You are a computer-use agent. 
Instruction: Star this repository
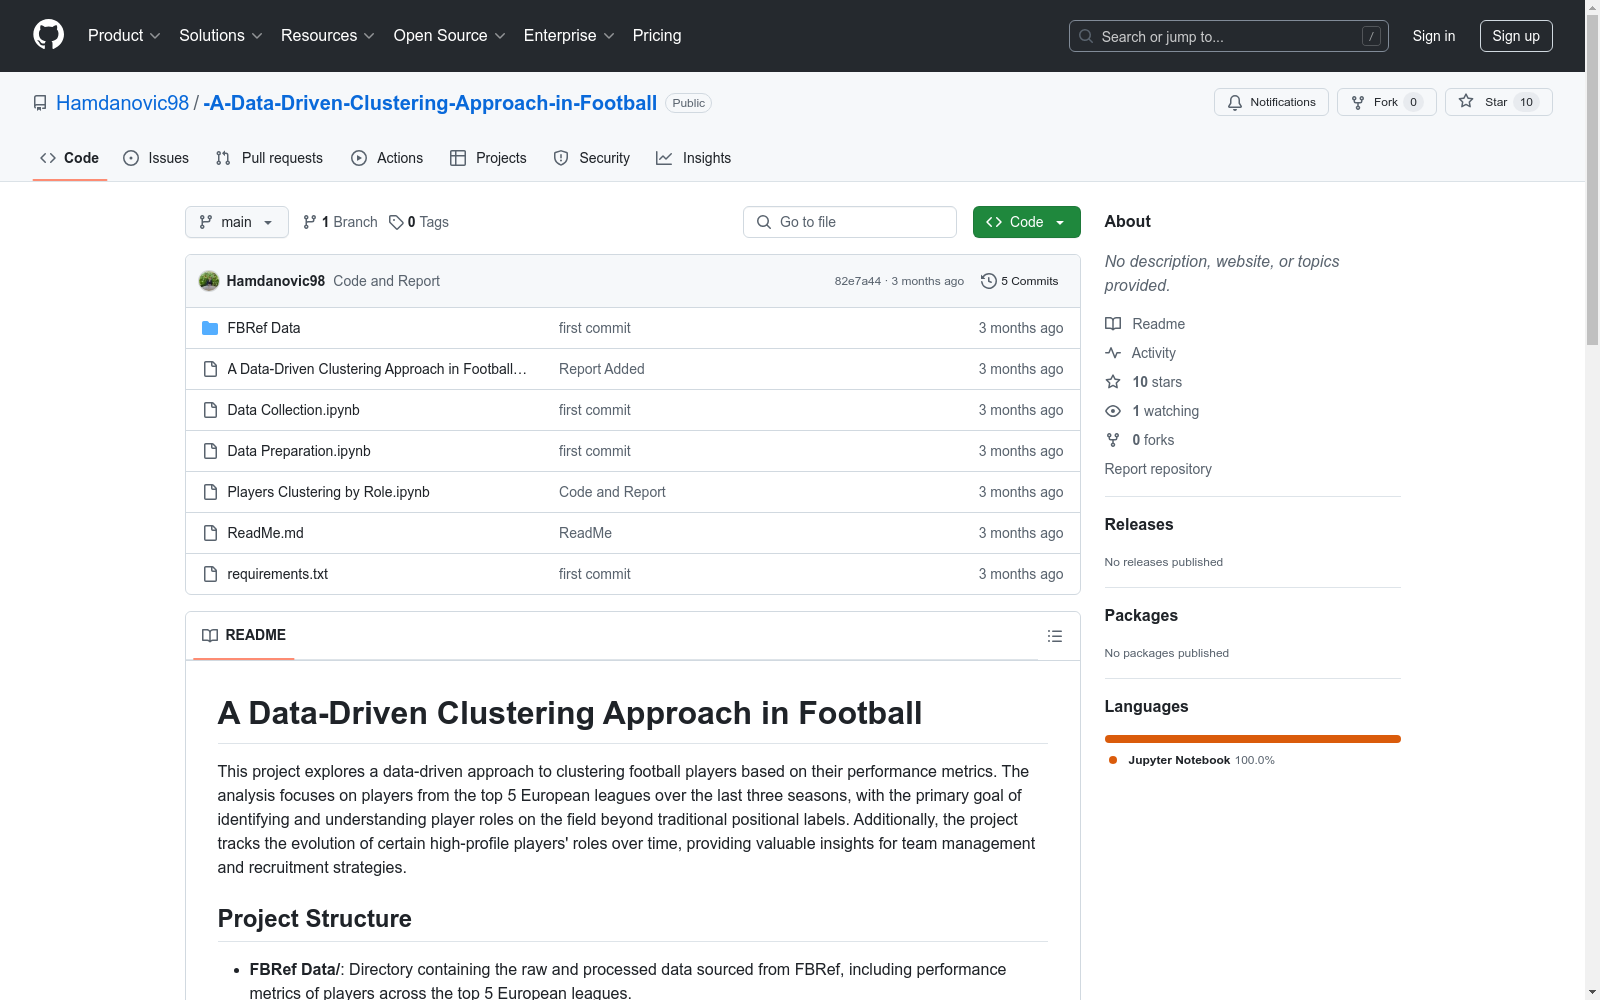pos(1497,102)
